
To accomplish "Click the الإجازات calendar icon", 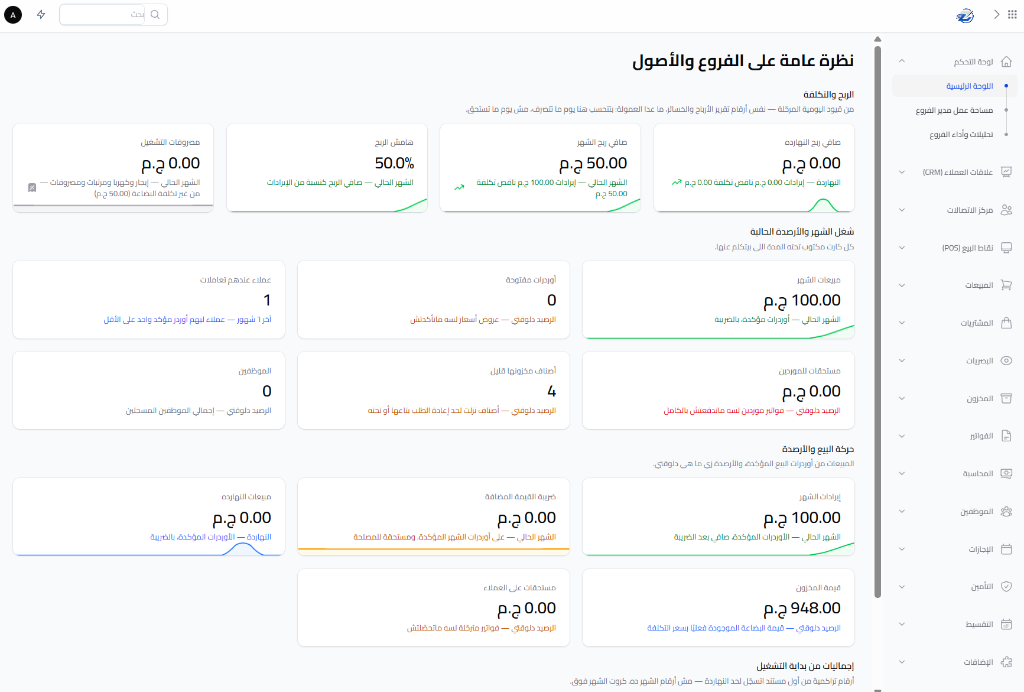I will 1006,549.
